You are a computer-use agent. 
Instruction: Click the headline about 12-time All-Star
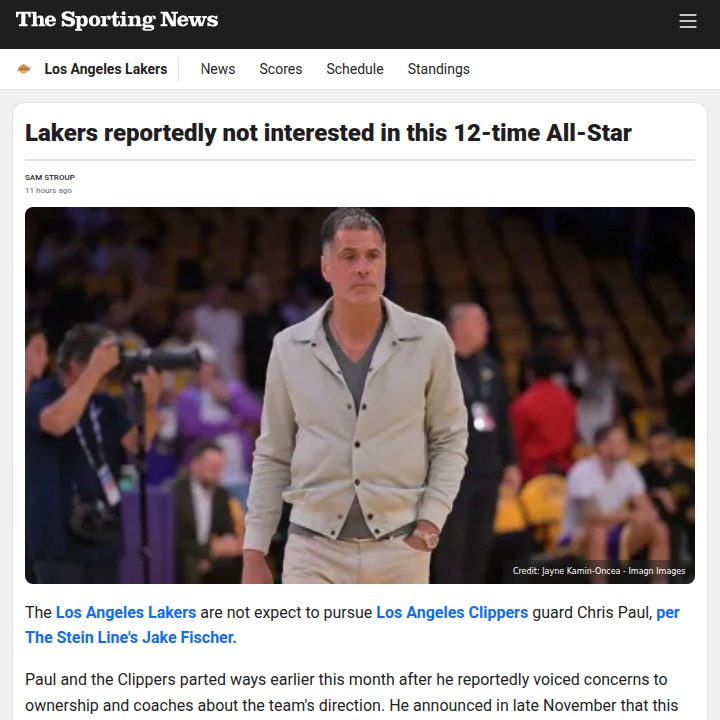pos(328,133)
